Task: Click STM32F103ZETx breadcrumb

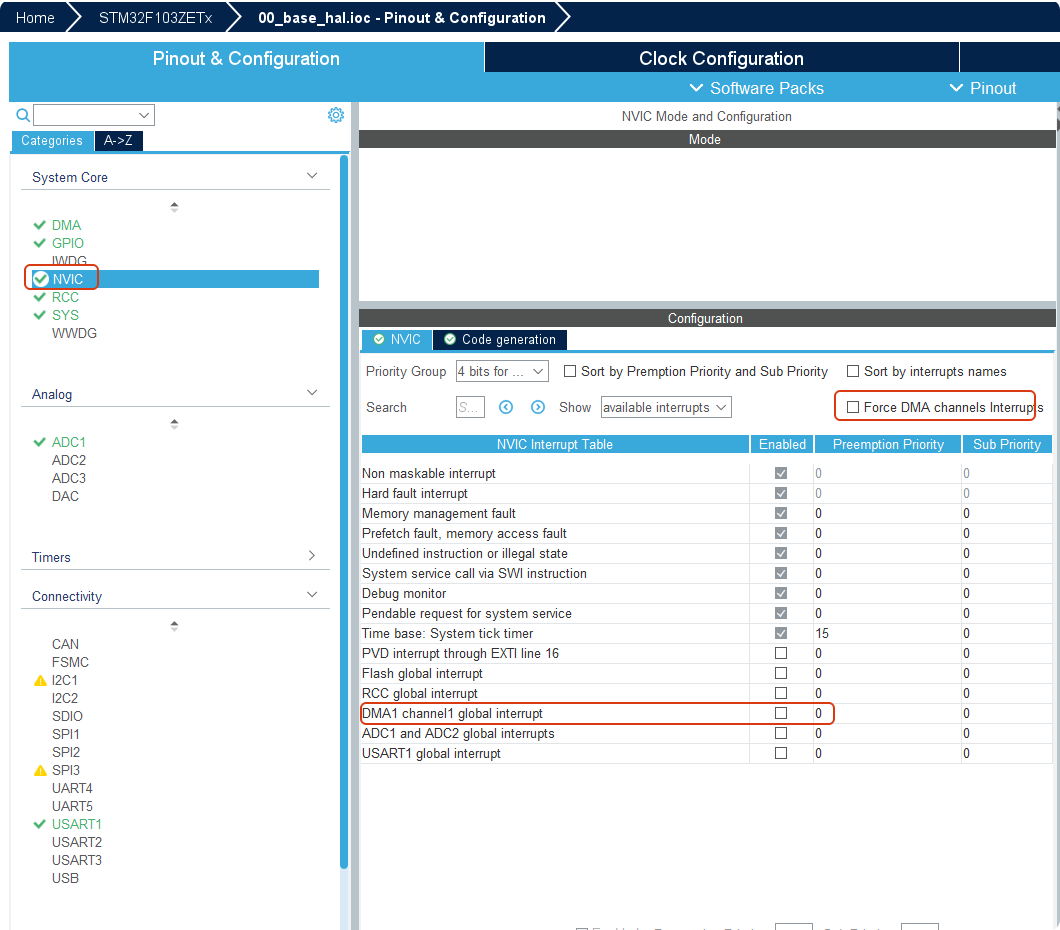Action: click(x=155, y=18)
